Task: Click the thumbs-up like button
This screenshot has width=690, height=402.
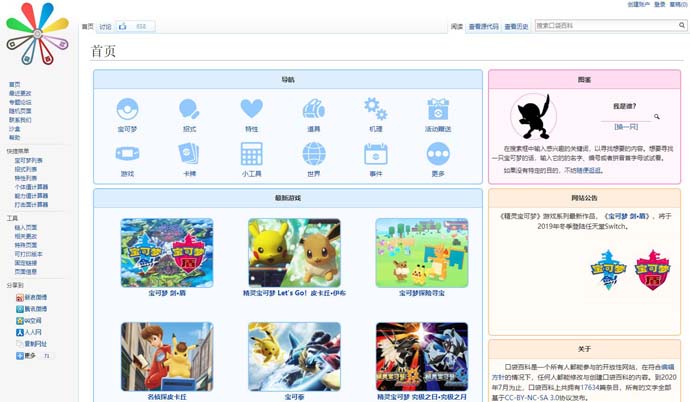Action: click(x=124, y=27)
